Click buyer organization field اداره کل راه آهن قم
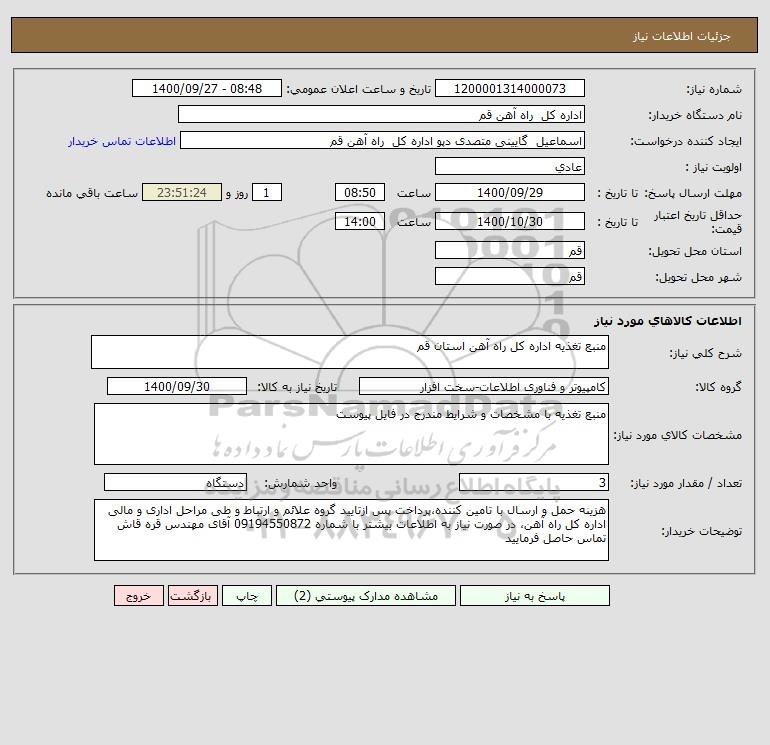This screenshot has height=745, width=770. point(381,114)
